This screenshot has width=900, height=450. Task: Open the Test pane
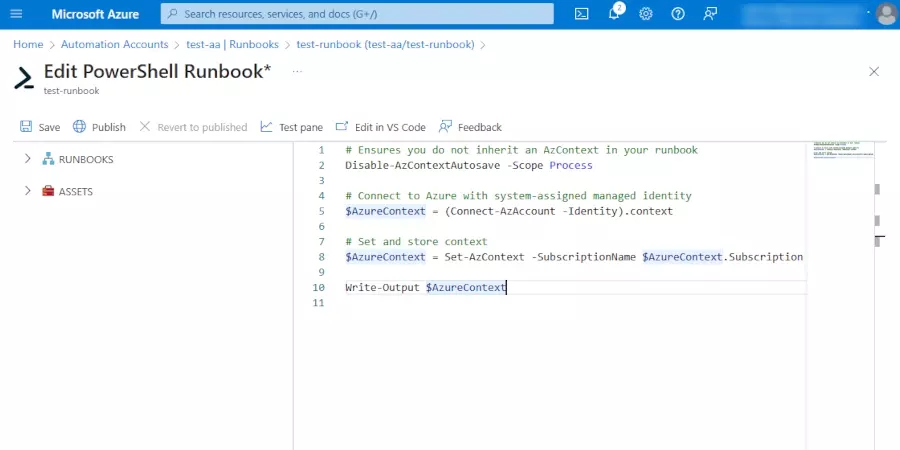291,127
